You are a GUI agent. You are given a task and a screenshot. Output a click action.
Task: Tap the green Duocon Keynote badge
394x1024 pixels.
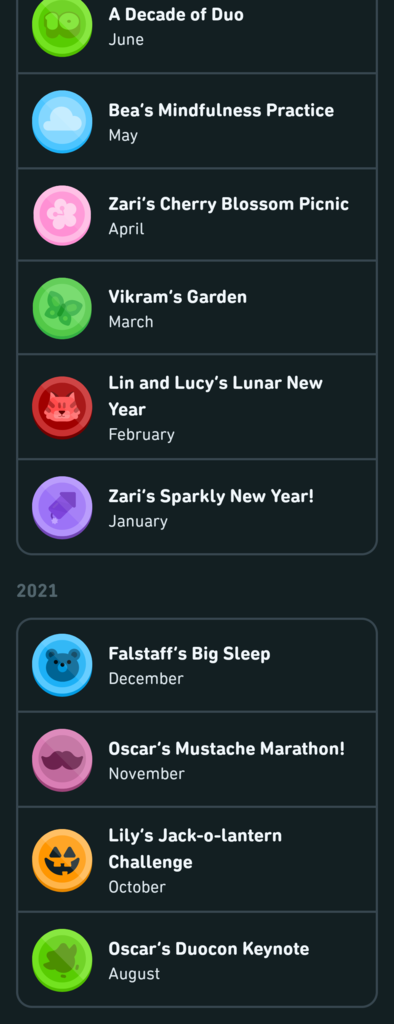(62, 960)
